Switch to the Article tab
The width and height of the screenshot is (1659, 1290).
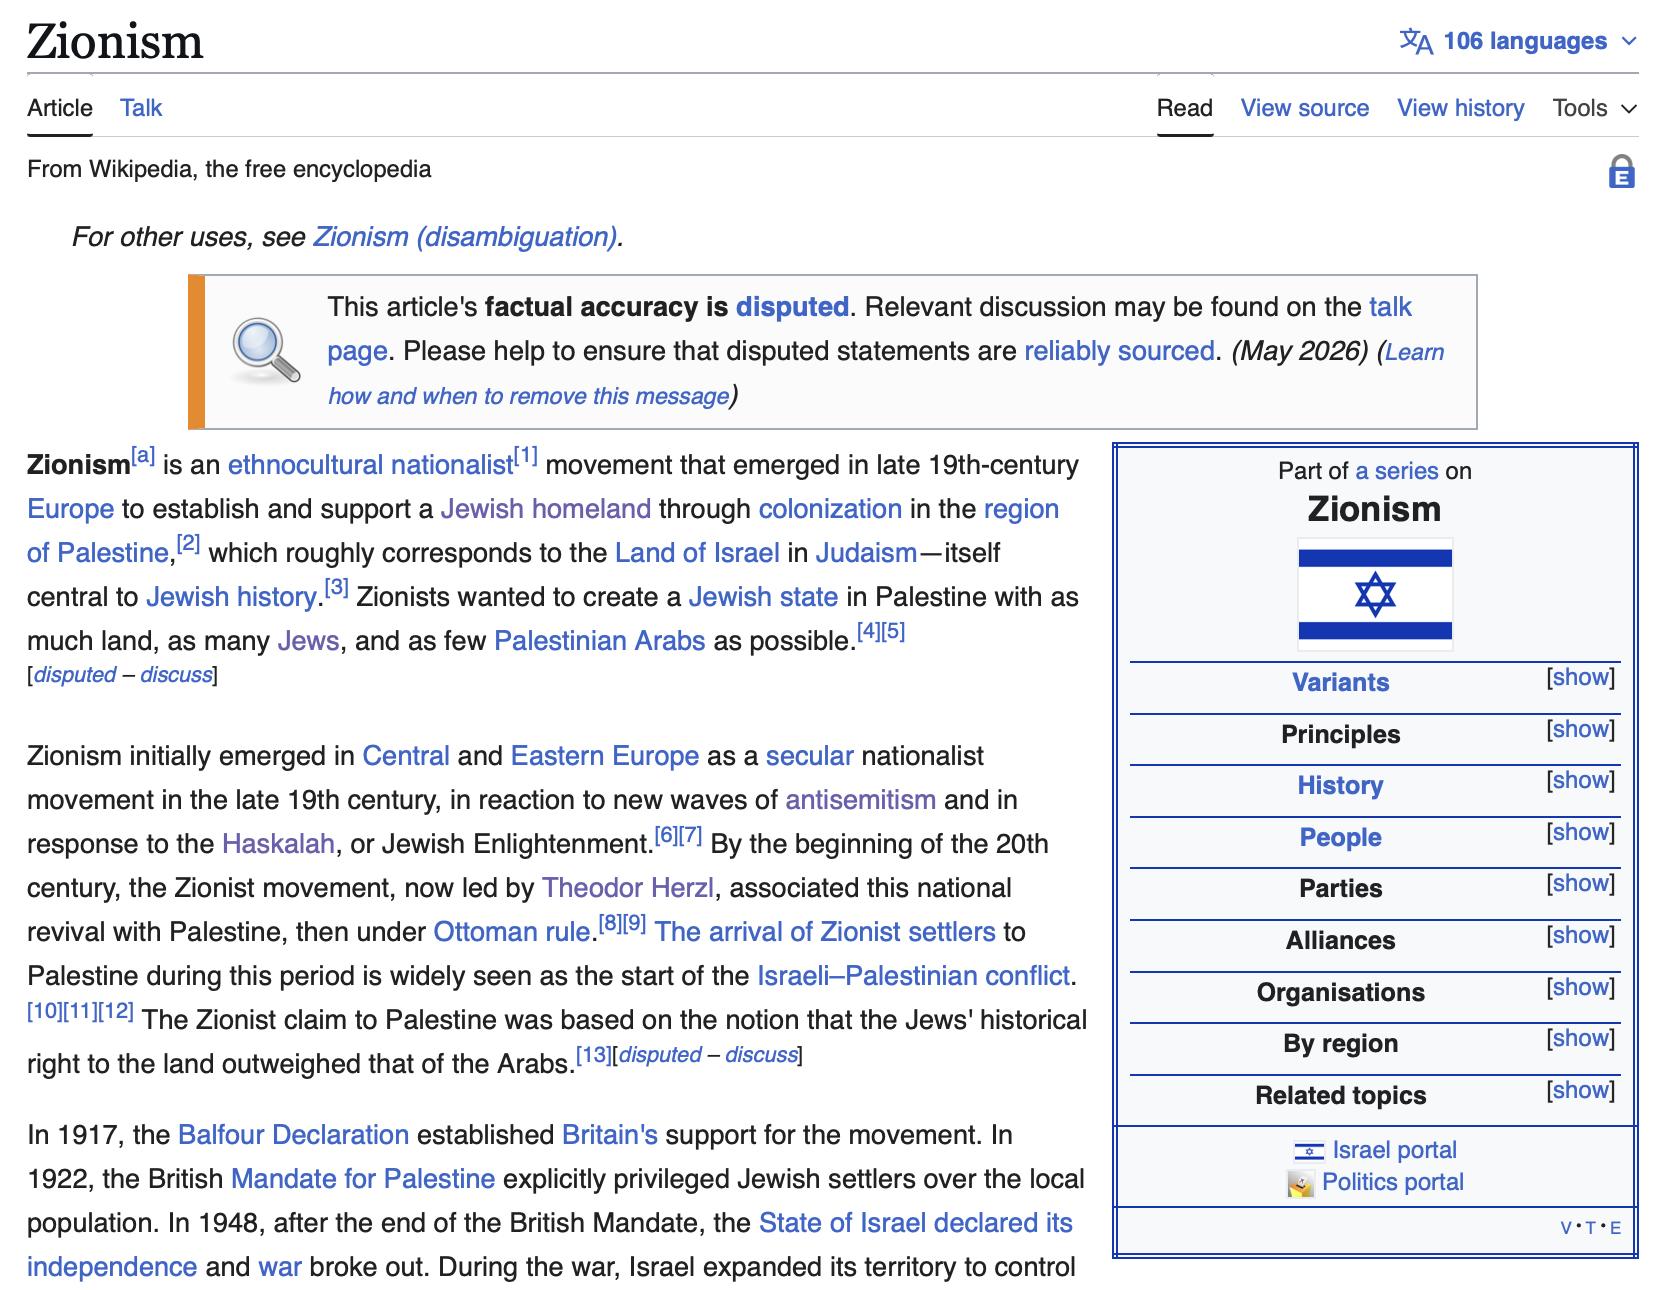[x=60, y=108]
